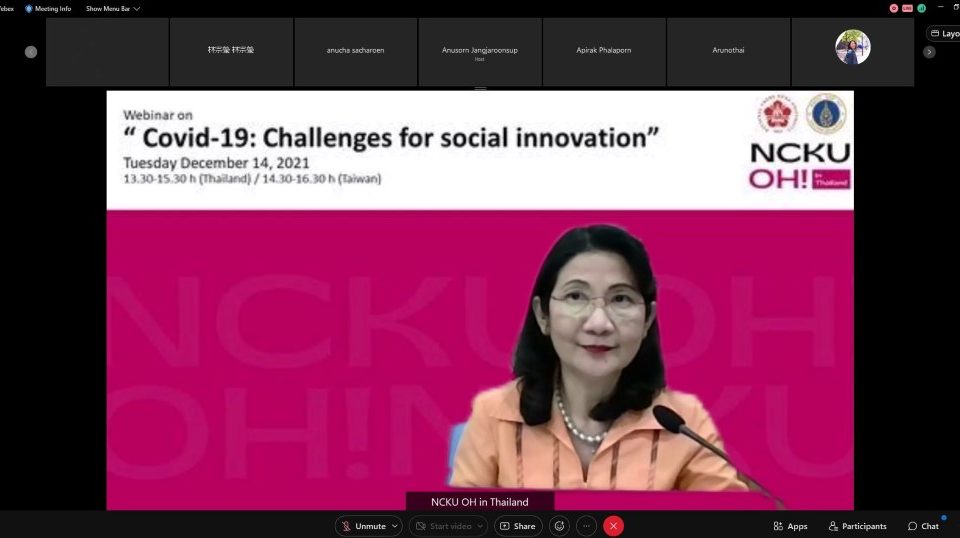
Task: Click the red recording indicator icon
Action: pos(894,8)
